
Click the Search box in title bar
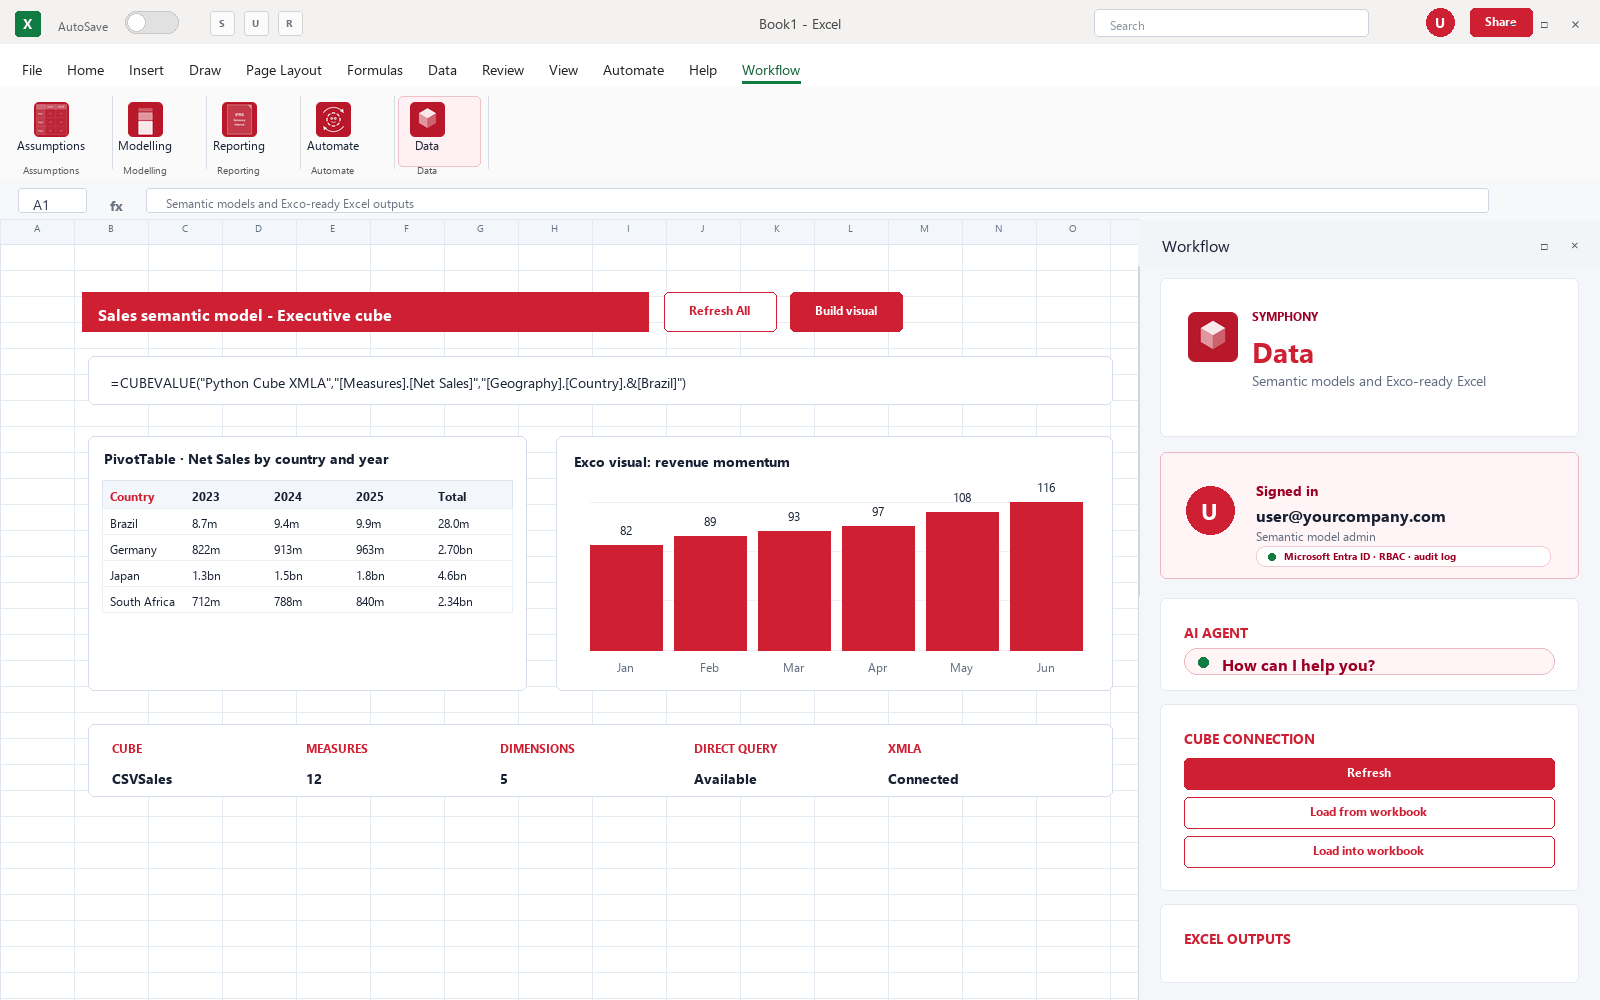(x=1231, y=24)
